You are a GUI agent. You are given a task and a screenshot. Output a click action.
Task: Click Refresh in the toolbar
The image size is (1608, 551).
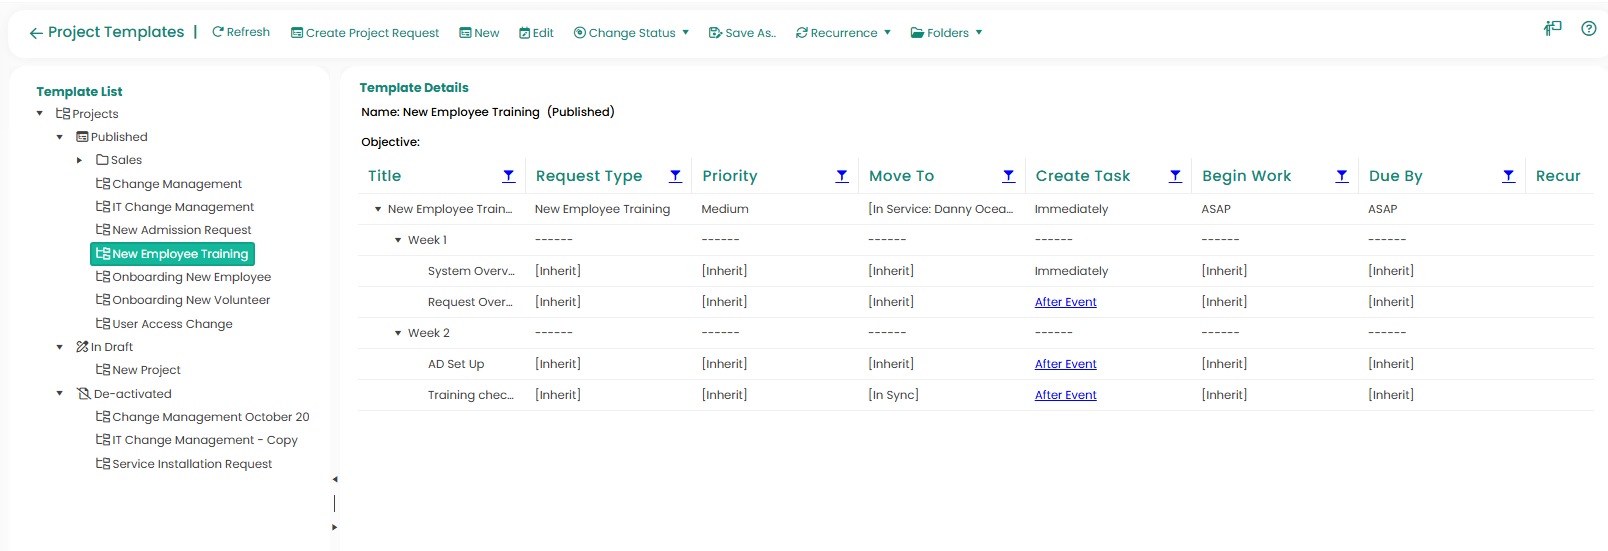(x=241, y=32)
